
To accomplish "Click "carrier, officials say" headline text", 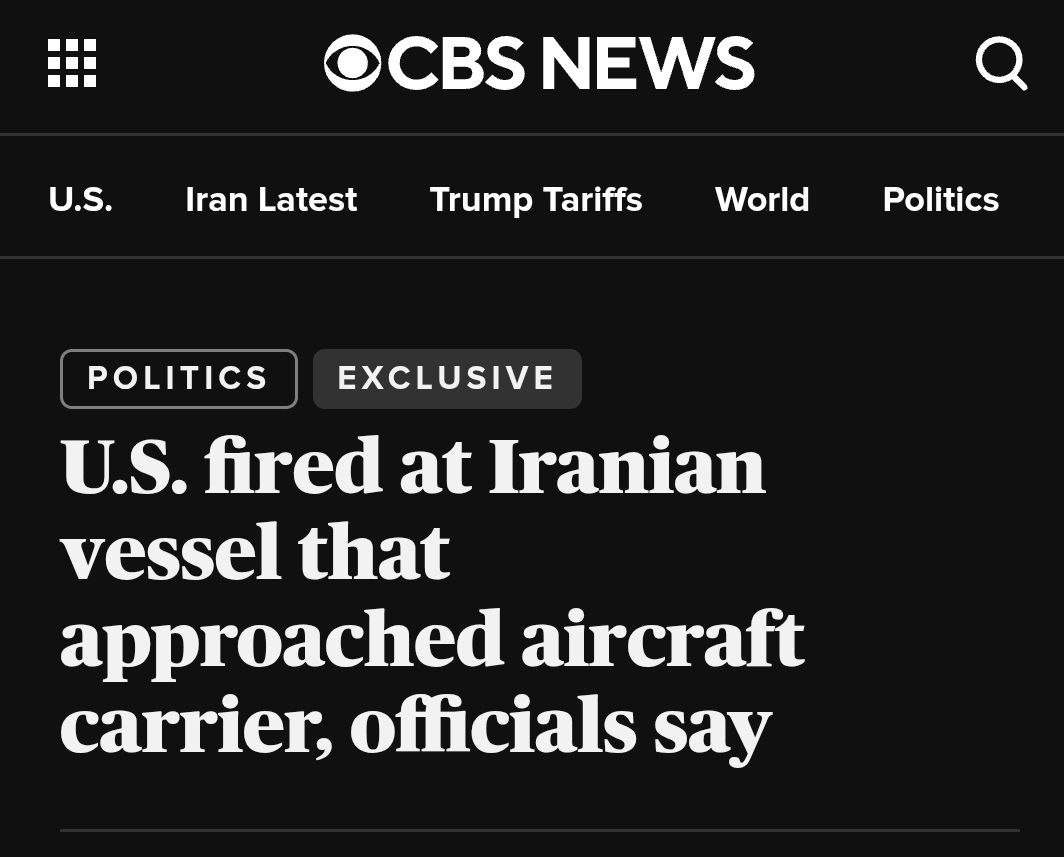I will coord(415,726).
